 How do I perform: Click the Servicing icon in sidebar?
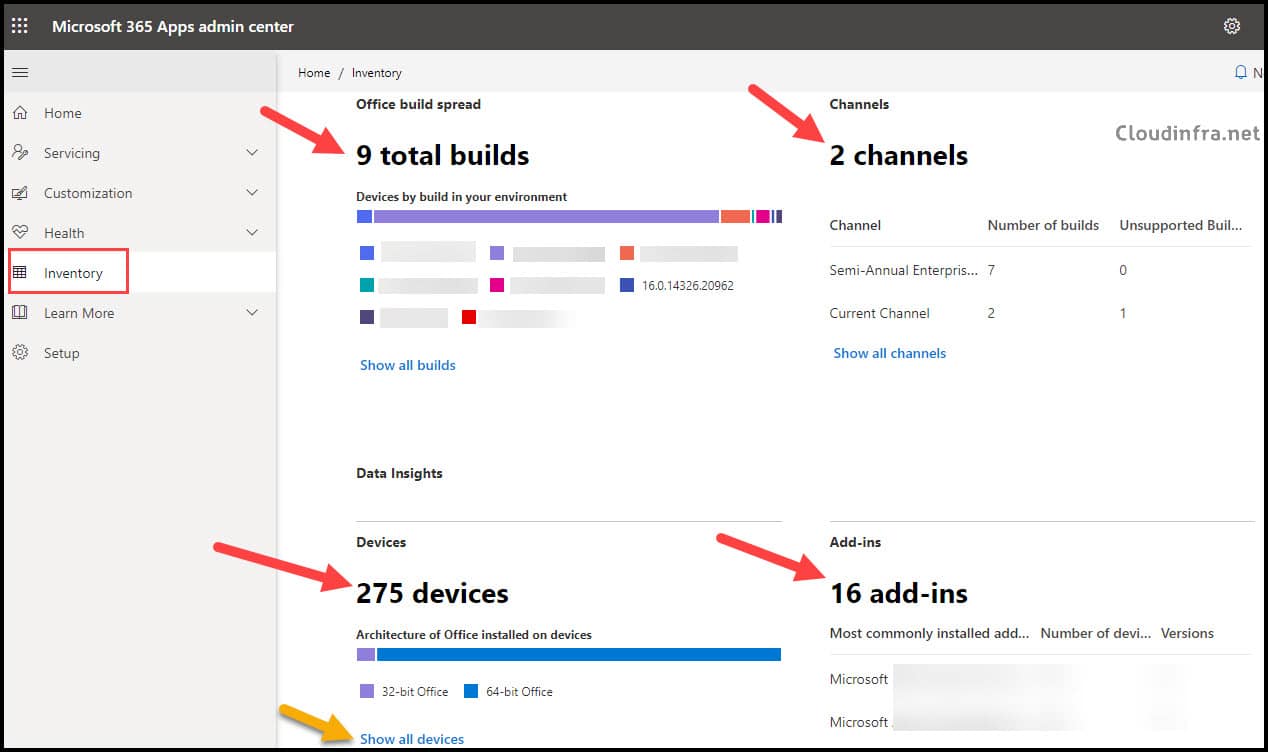pos(20,153)
